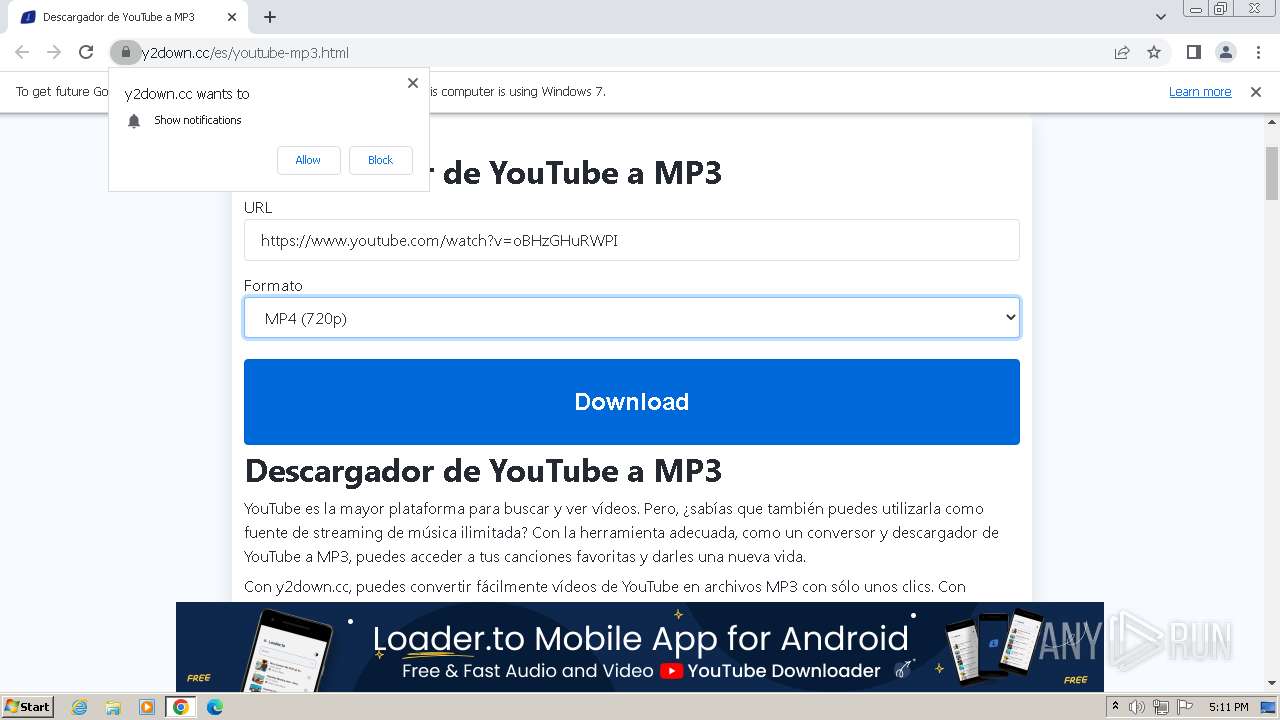Click the 'Formato' label
Viewport: 1280px width, 720px height.
pyautogui.click(x=273, y=286)
